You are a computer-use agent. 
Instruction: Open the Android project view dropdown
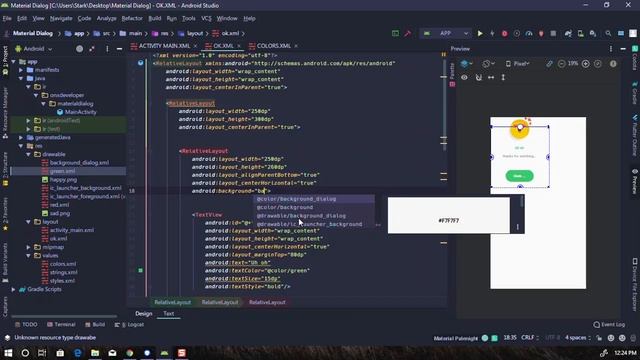point(34,49)
